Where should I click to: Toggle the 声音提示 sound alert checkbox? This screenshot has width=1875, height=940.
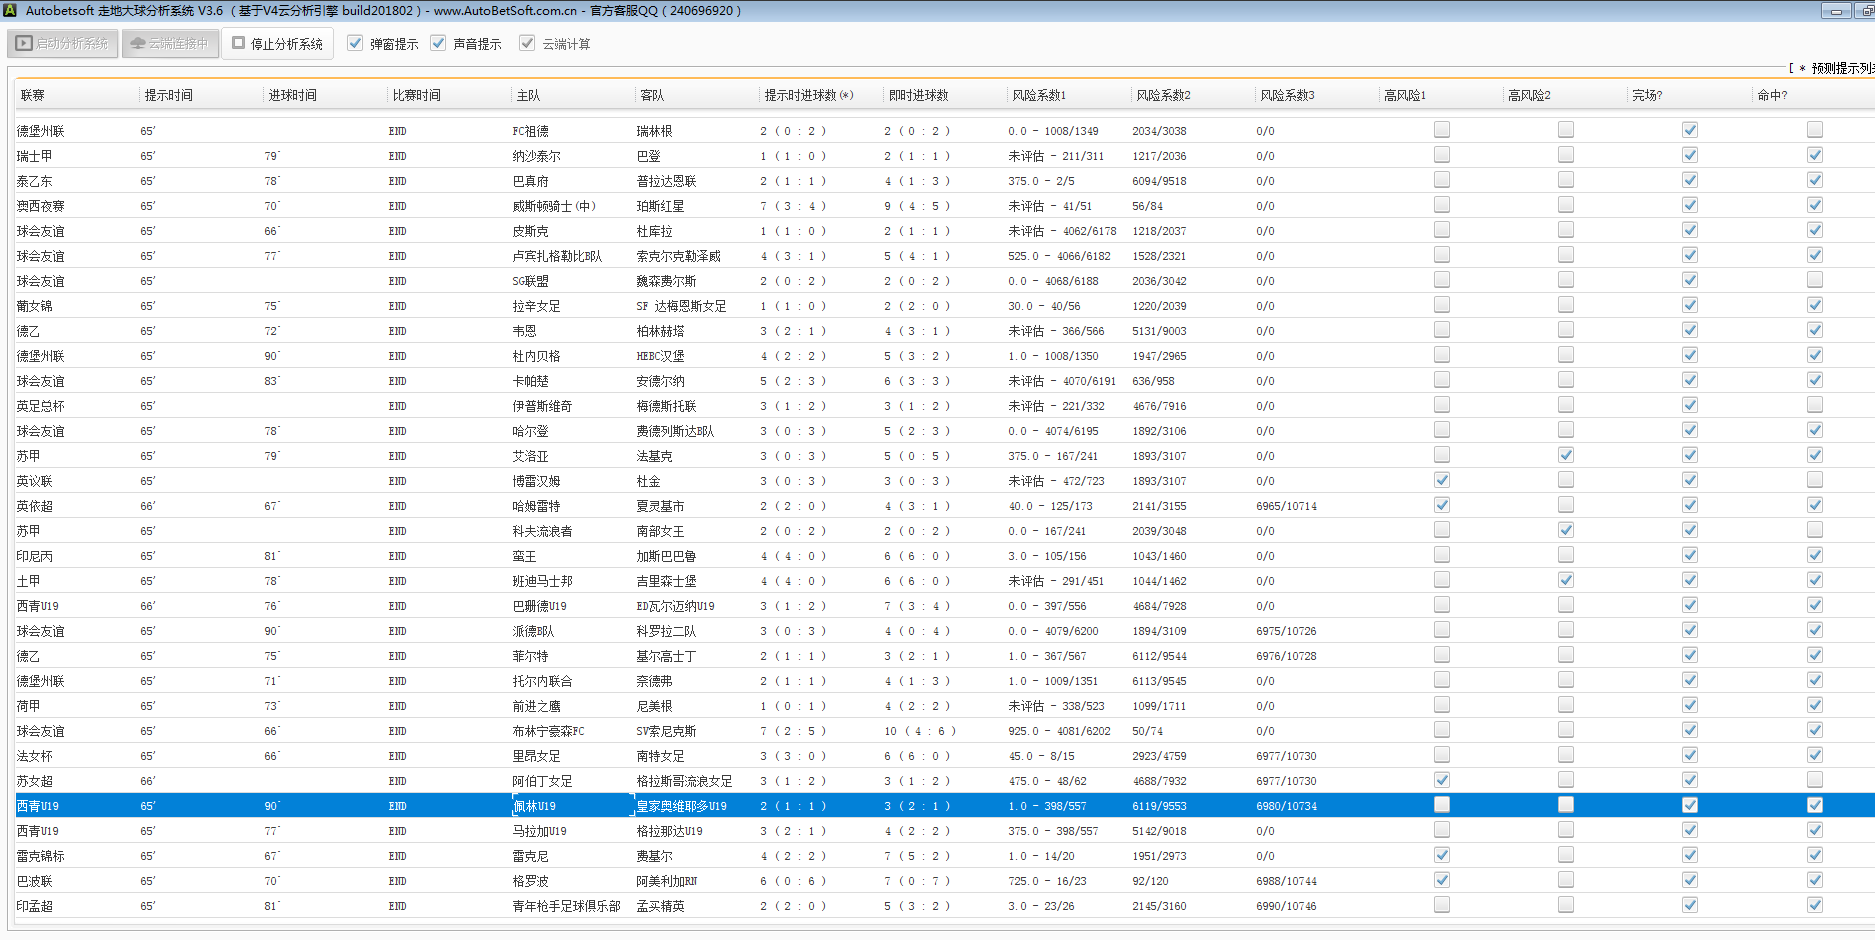click(x=438, y=44)
